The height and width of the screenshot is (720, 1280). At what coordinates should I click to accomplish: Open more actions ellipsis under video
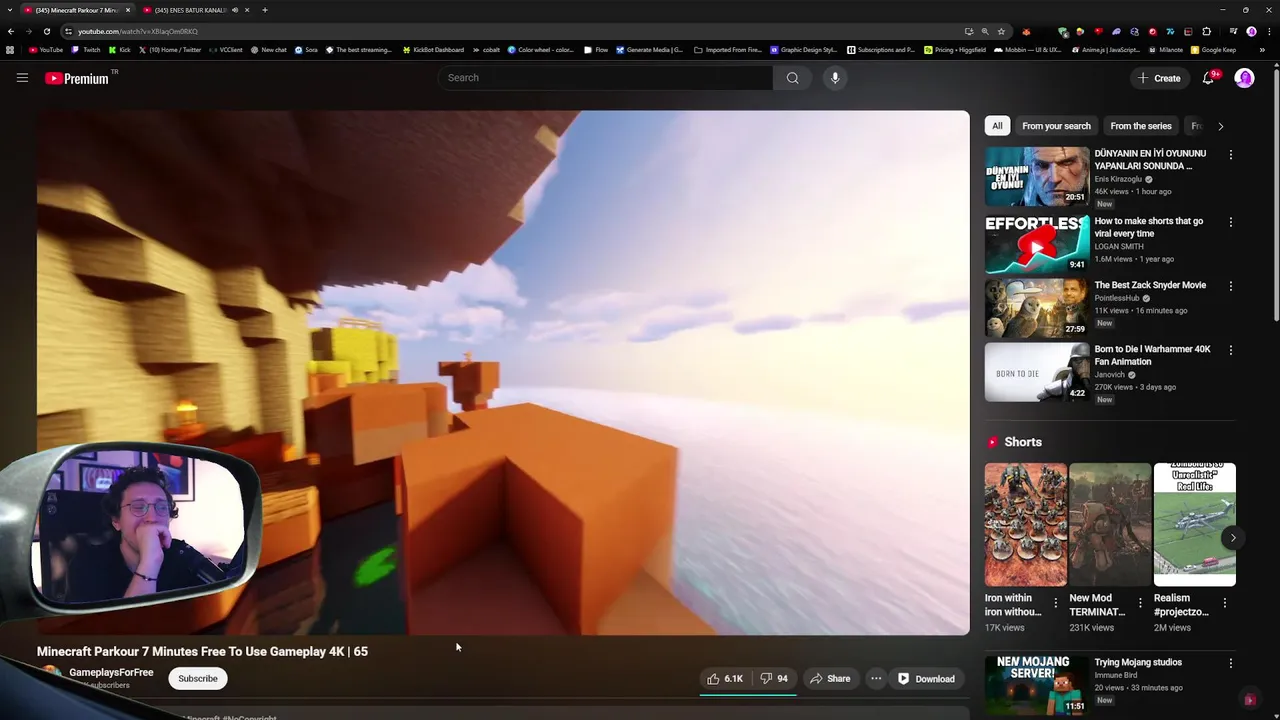876,679
